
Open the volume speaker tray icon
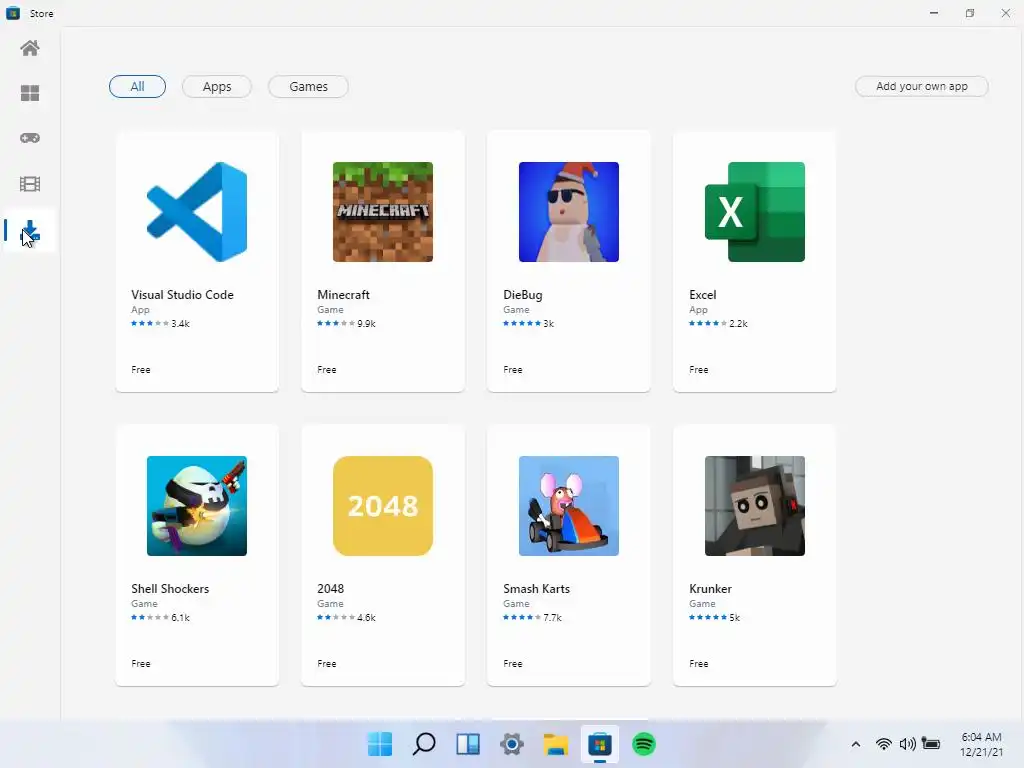tap(907, 744)
